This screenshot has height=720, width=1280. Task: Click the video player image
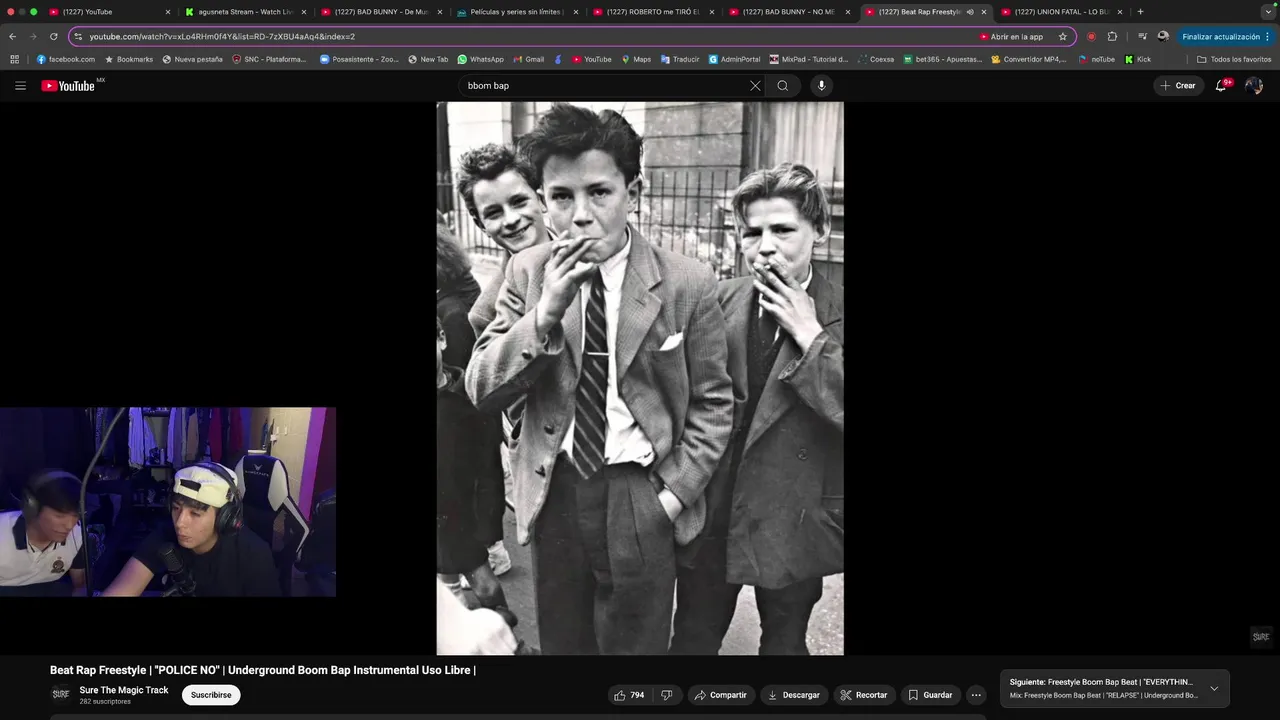click(640, 378)
